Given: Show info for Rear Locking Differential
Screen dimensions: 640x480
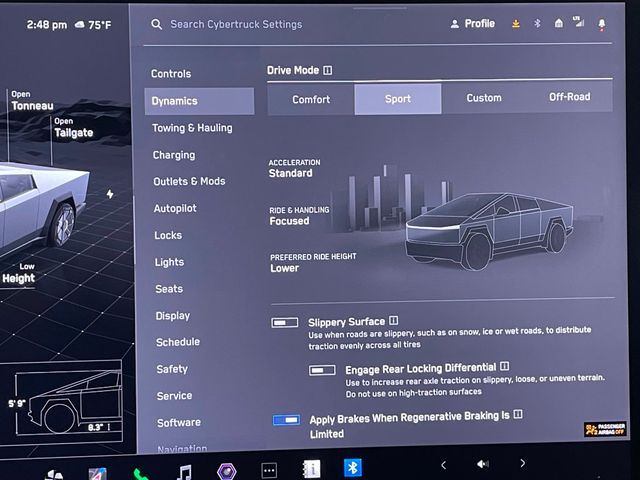Looking at the screenshot, I should coord(504,366).
